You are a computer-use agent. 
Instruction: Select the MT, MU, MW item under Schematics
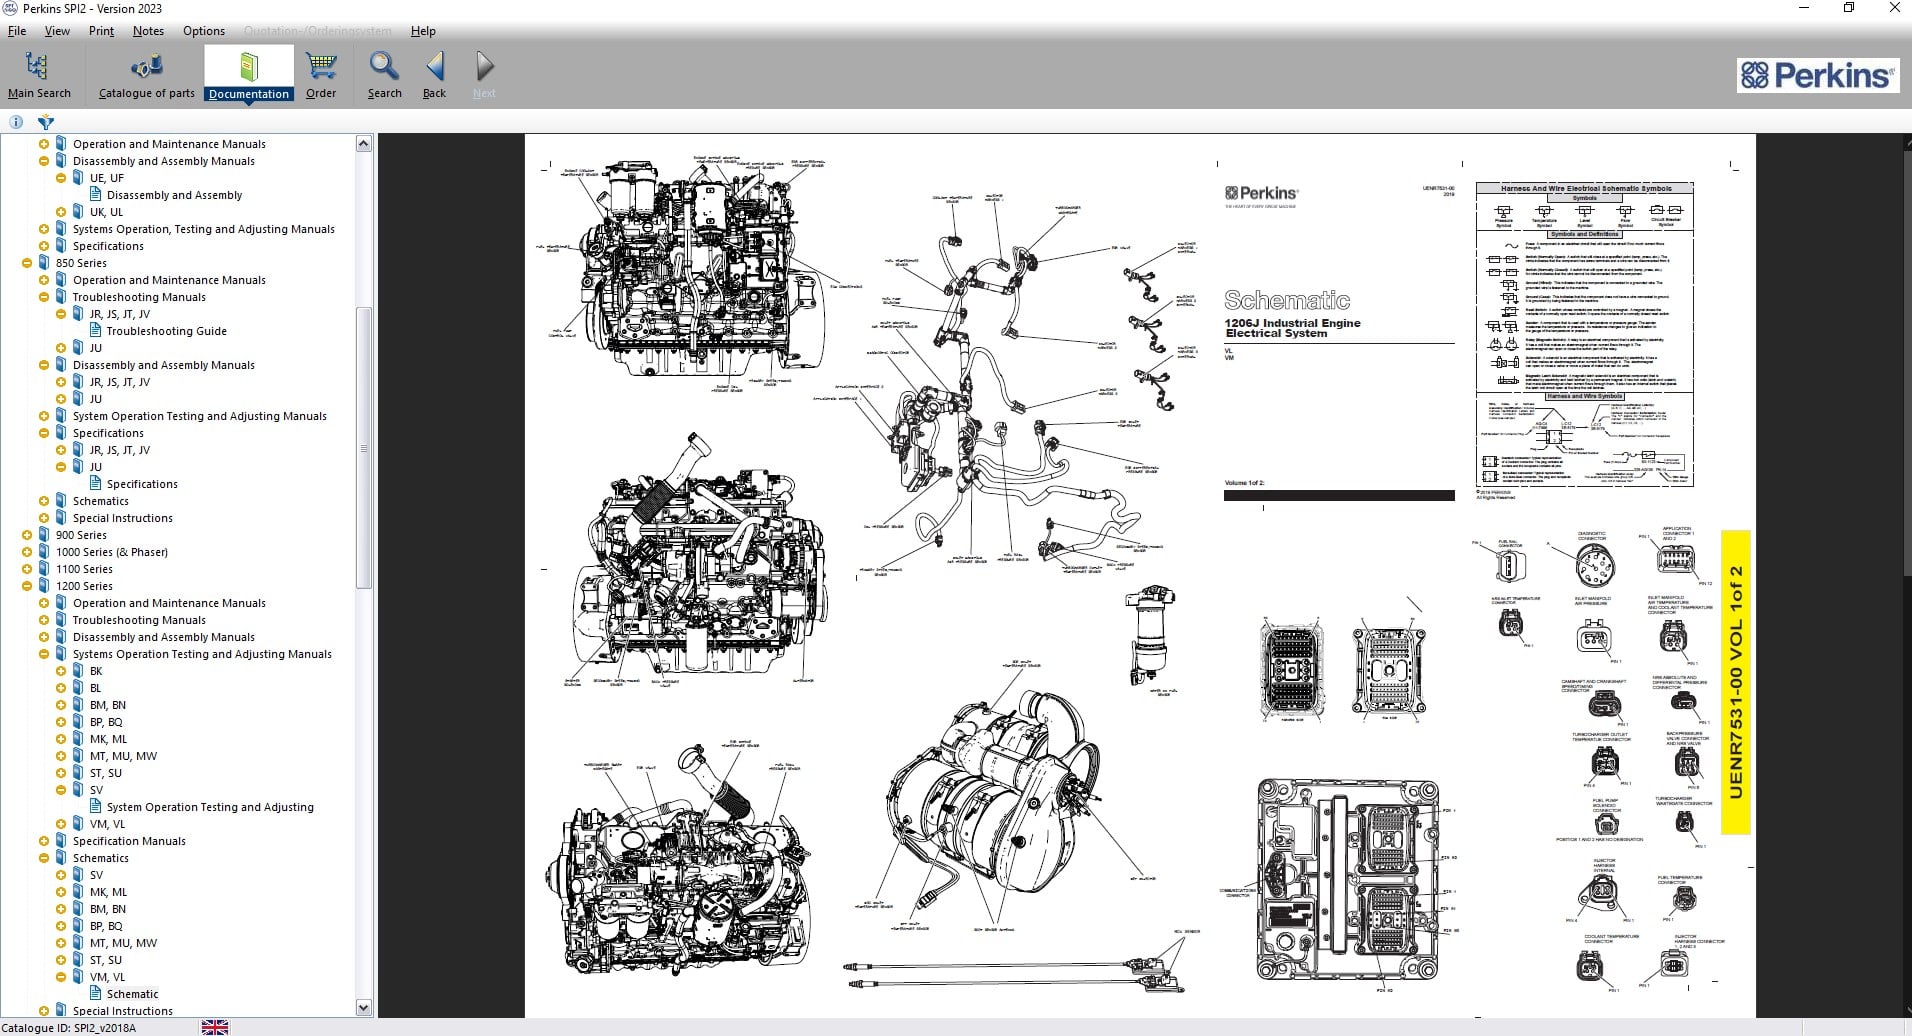[x=123, y=943]
